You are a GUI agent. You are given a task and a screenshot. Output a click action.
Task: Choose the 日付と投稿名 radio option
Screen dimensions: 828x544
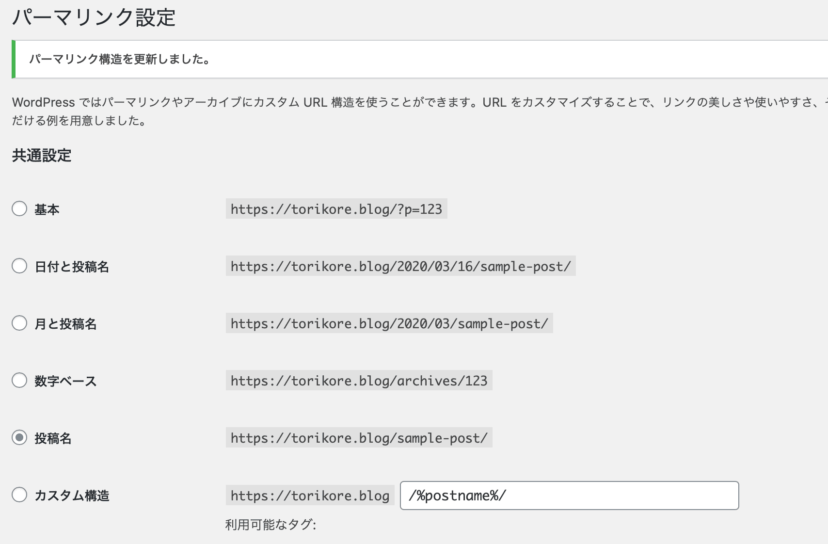coord(19,266)
